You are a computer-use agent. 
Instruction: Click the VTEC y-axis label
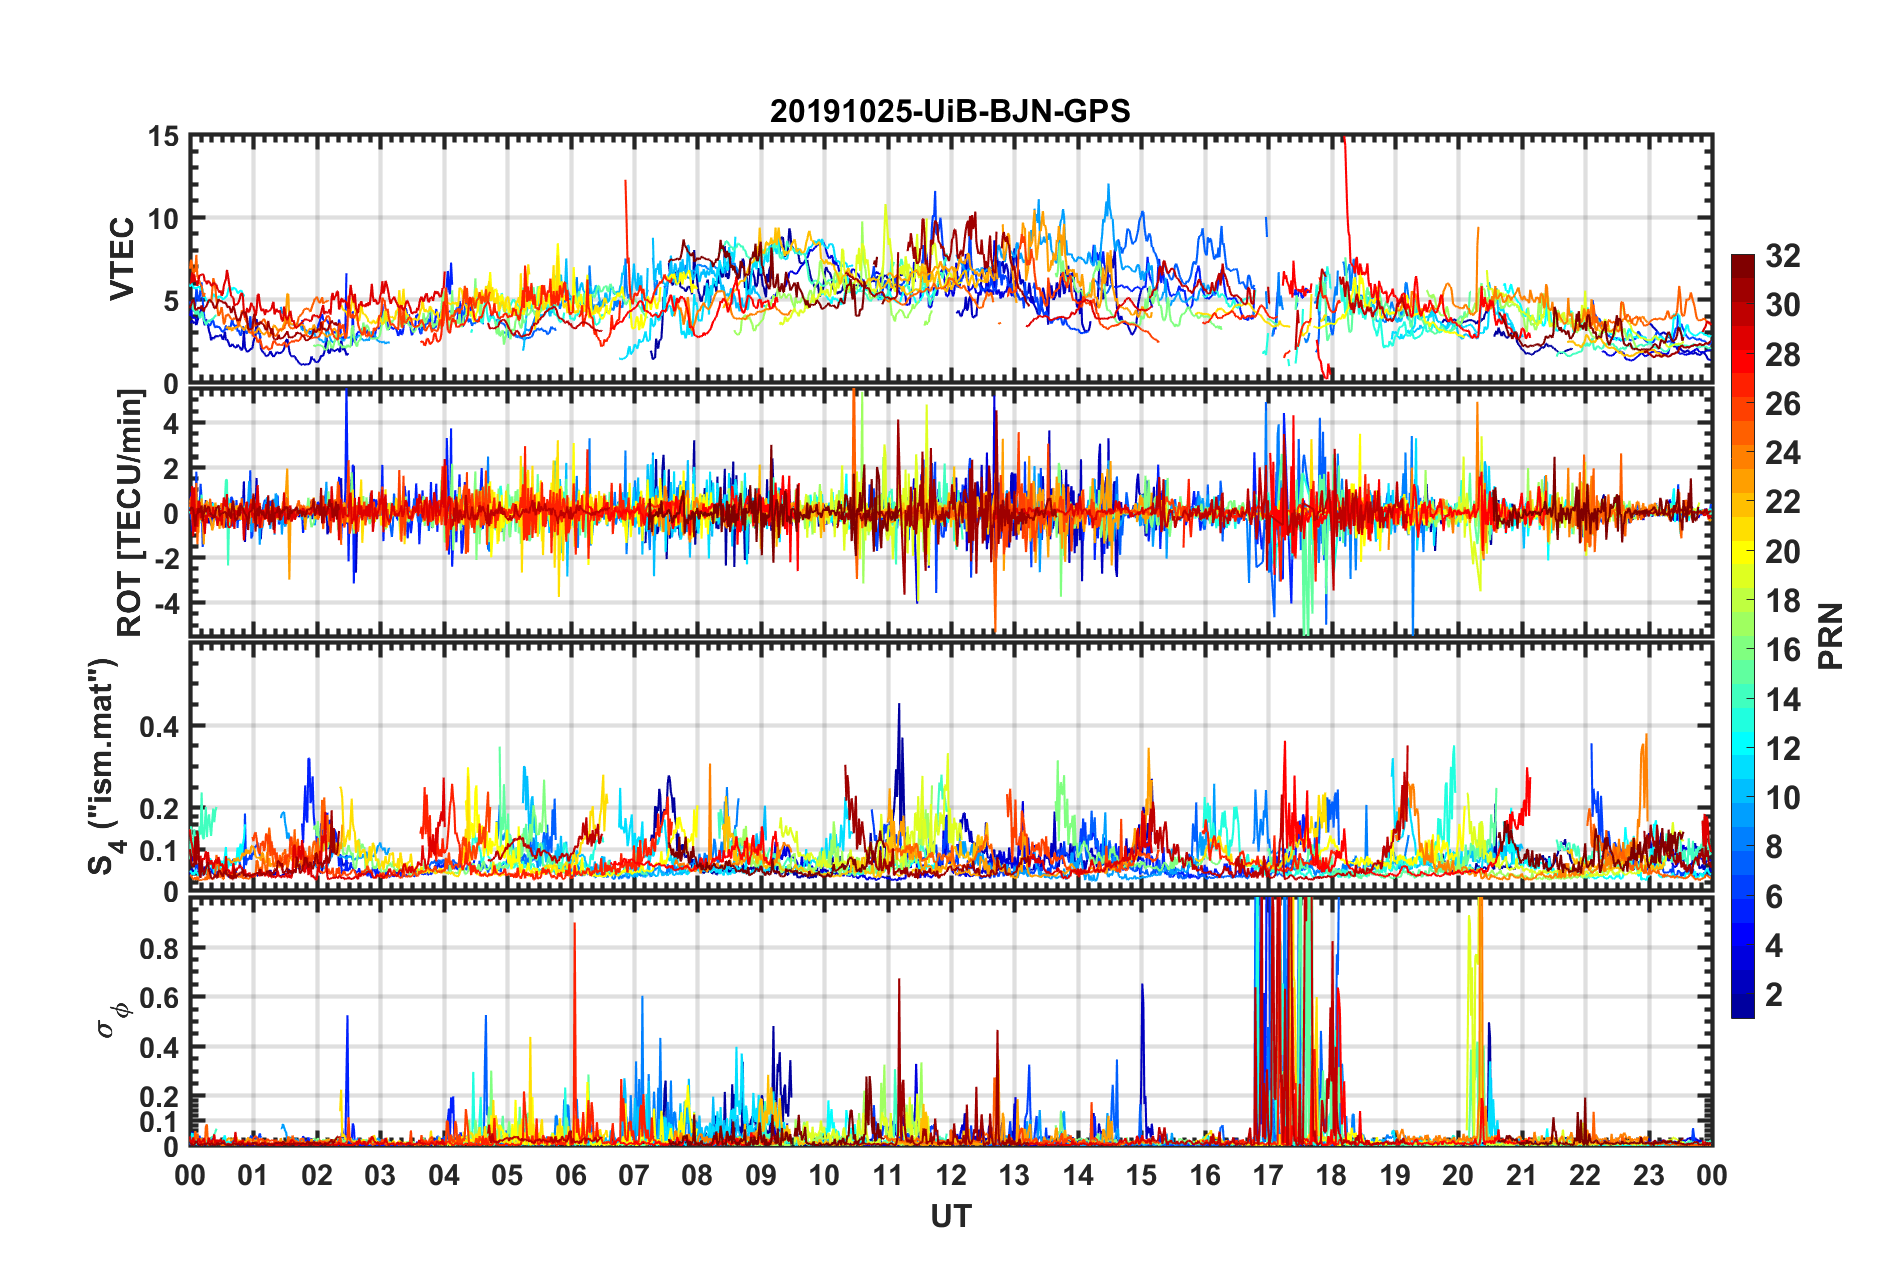[x=121, y=258]
